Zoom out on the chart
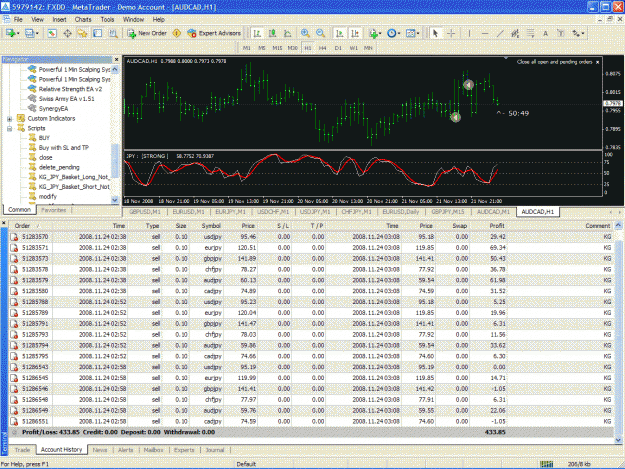The image size is (625, 469). coord(320,33)
